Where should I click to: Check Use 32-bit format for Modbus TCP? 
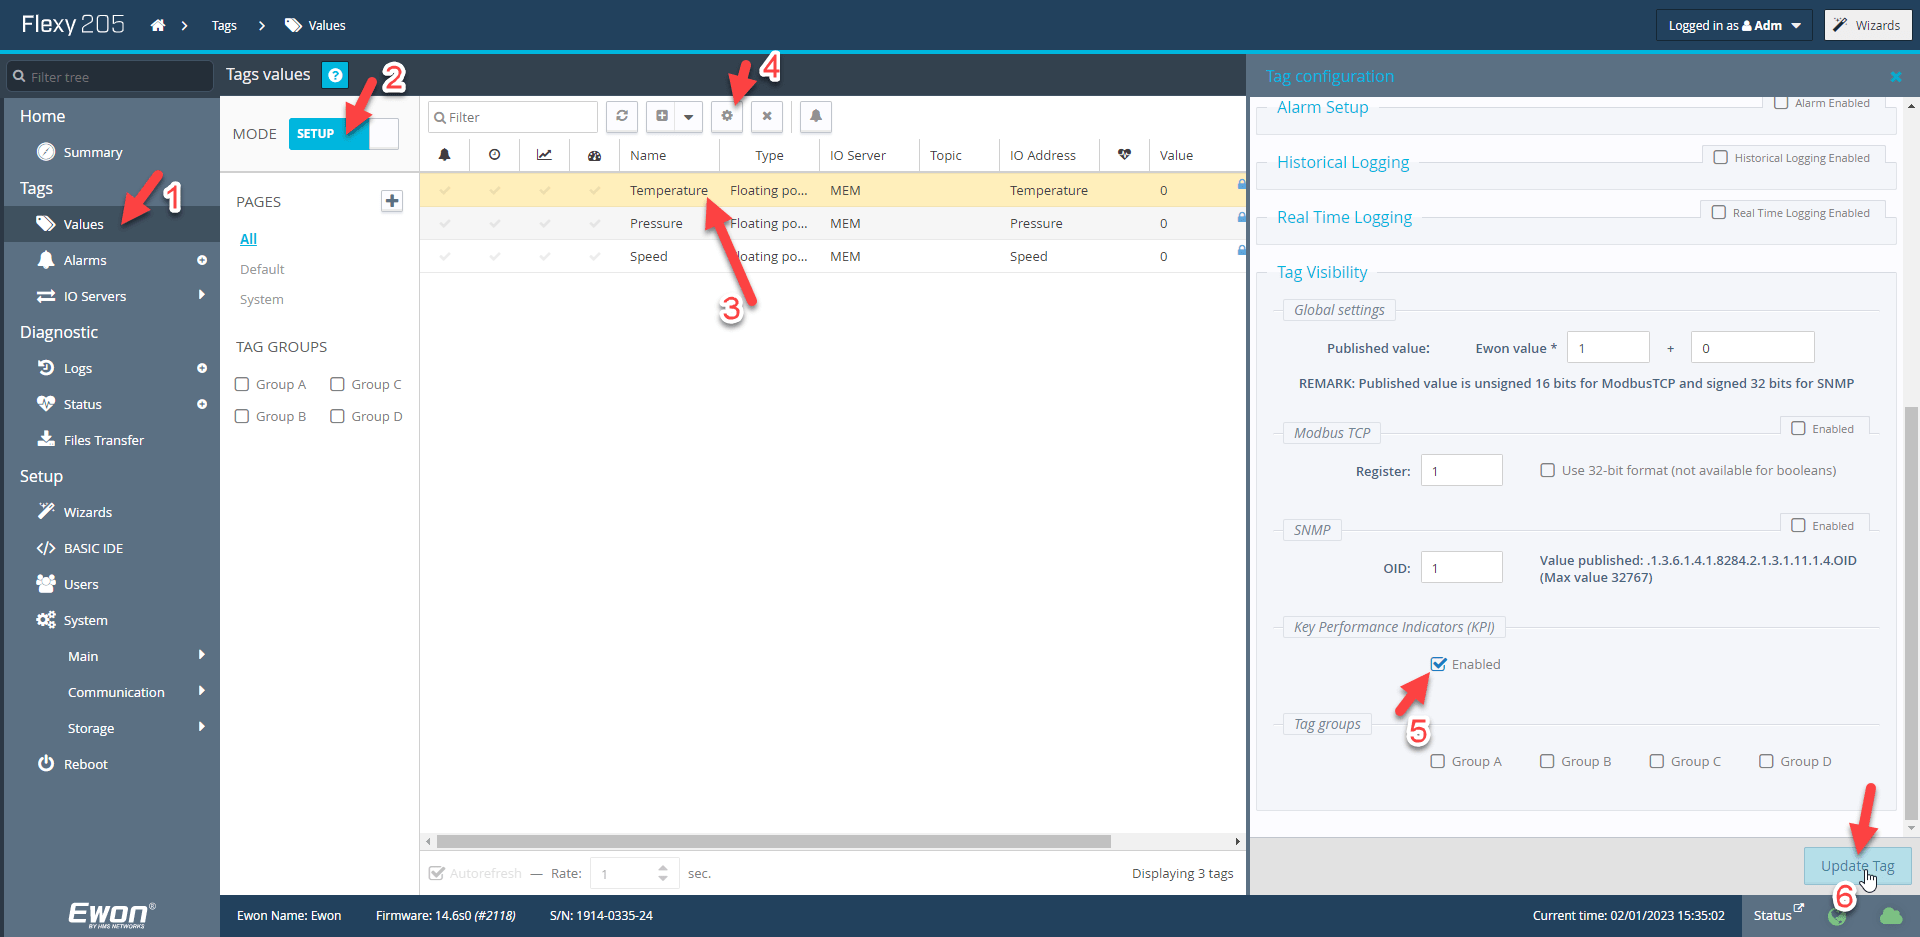pos(1548,470)
